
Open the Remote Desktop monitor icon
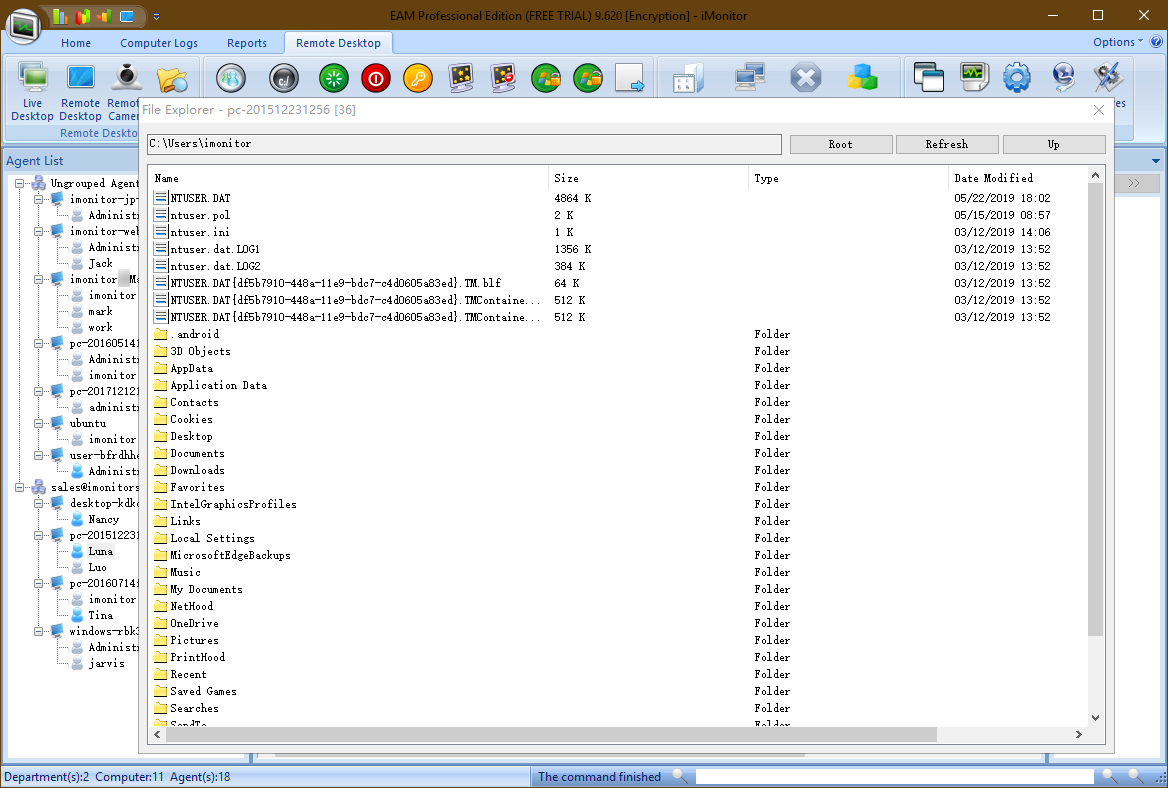click(80, 77)
